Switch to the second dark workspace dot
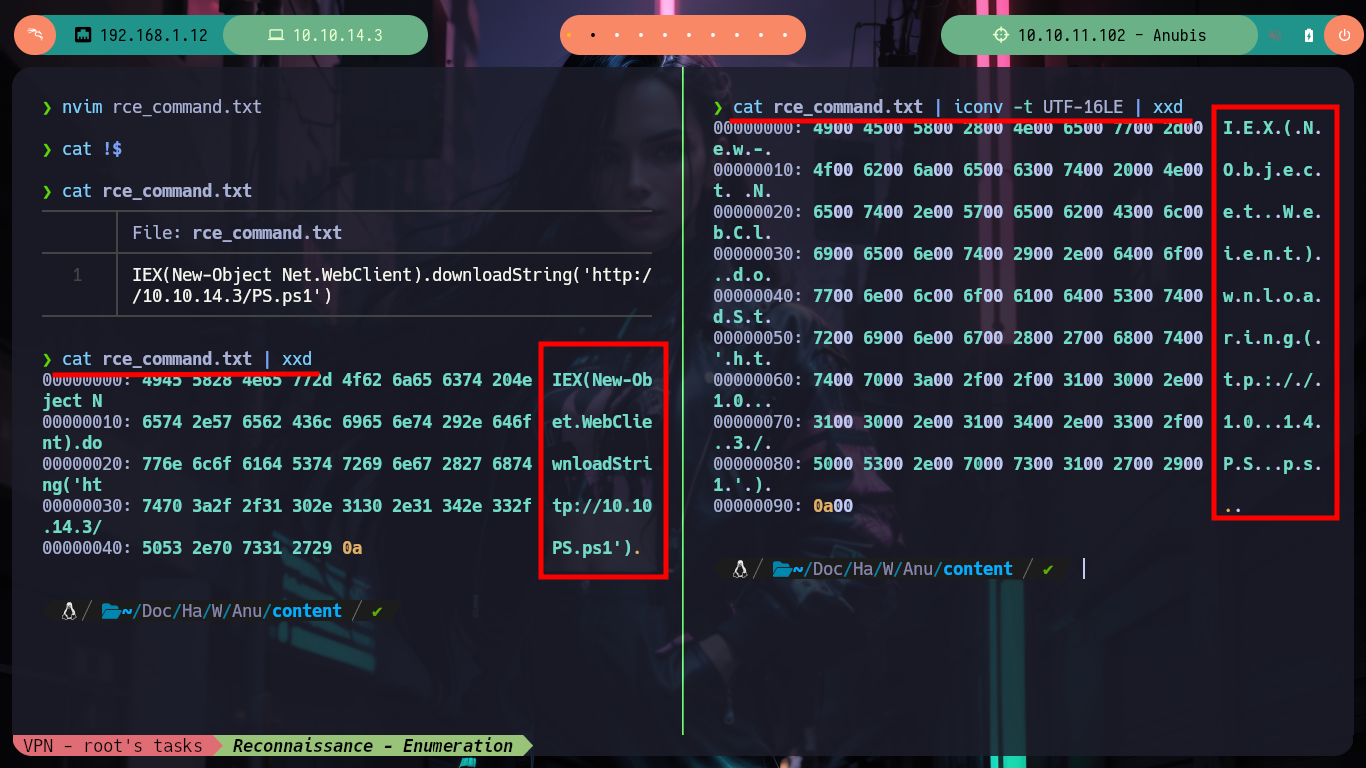This screenshot has width=1366, height=768. [593, 35]
